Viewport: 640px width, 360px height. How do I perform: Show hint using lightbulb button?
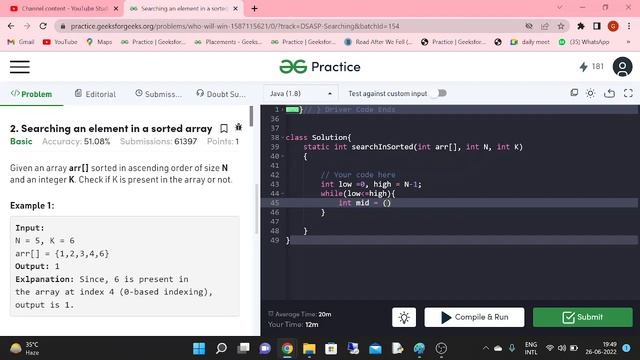(x=404, y=317)
